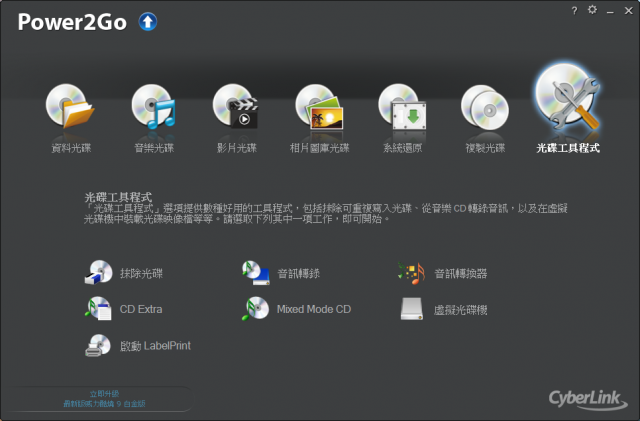Click the 光碟工具程式 label under the tools icon
This screenshot has width=640, height=421.
tap(568, 148)
